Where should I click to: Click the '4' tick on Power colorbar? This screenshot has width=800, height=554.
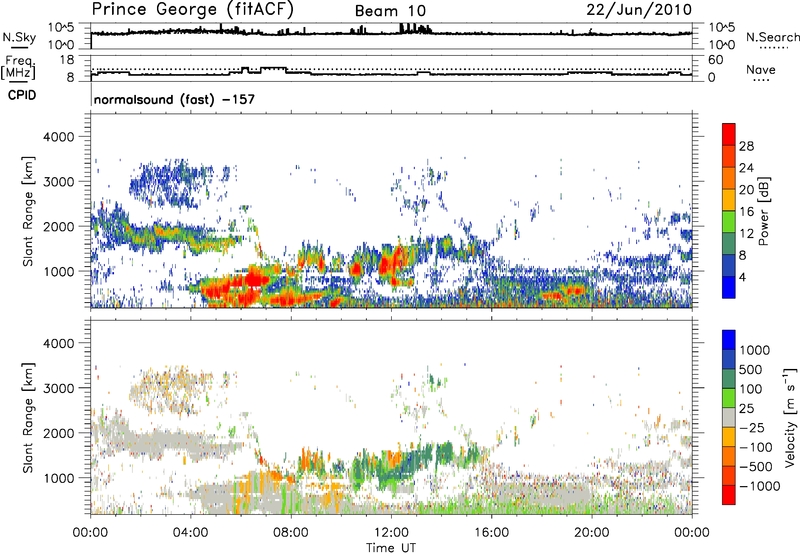[742, 277]
